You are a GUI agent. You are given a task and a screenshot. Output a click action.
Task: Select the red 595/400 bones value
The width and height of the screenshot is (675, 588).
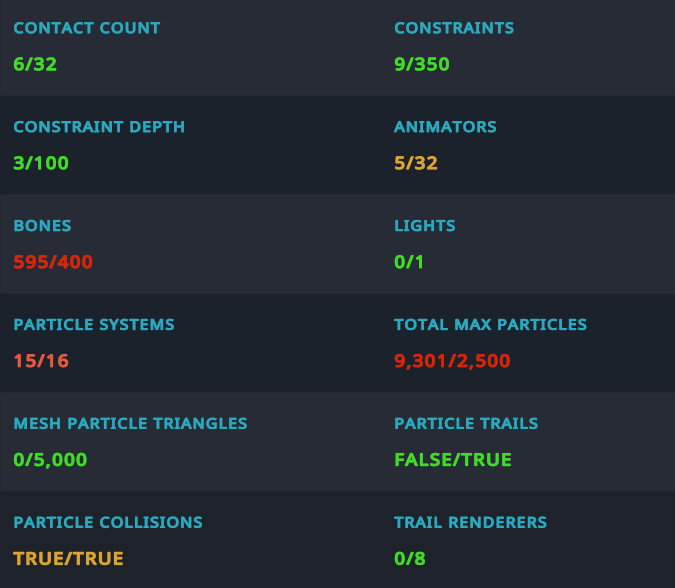[x=53, y=262]
